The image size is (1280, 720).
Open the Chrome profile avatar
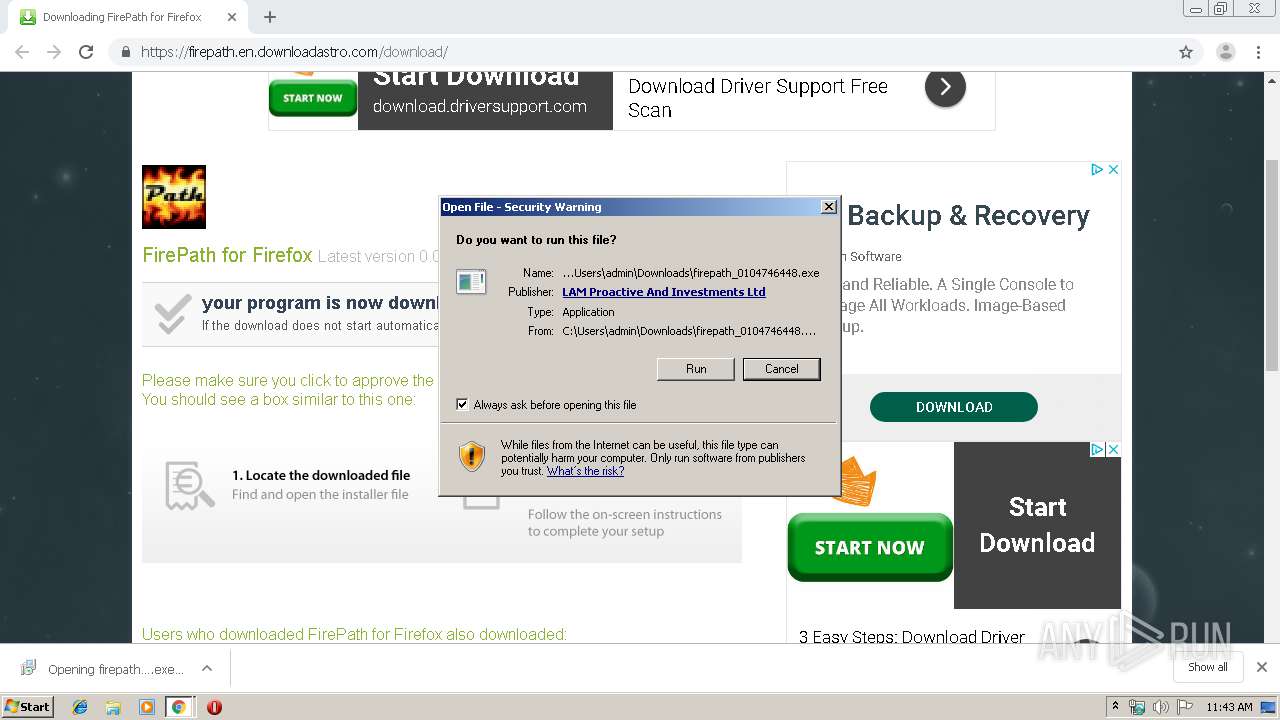coord(1225,52)
